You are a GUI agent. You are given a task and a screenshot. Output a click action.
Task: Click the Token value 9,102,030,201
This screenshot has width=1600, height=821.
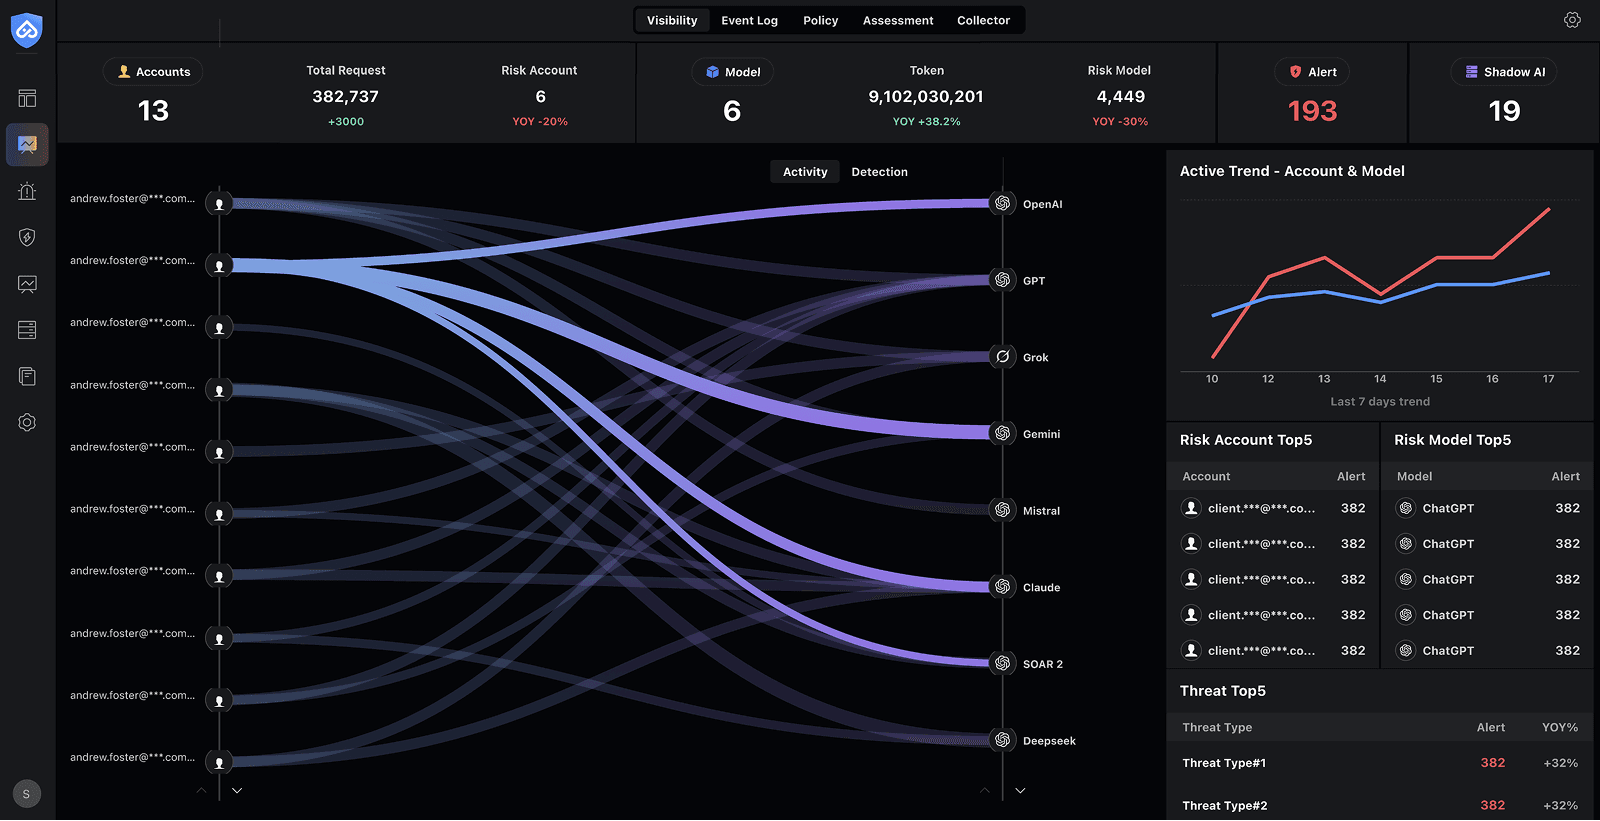[926, 97]
